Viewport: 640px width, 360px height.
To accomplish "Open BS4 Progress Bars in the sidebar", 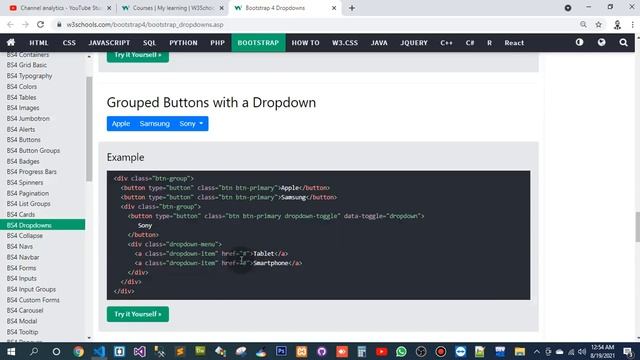I will tap(31, 172).
